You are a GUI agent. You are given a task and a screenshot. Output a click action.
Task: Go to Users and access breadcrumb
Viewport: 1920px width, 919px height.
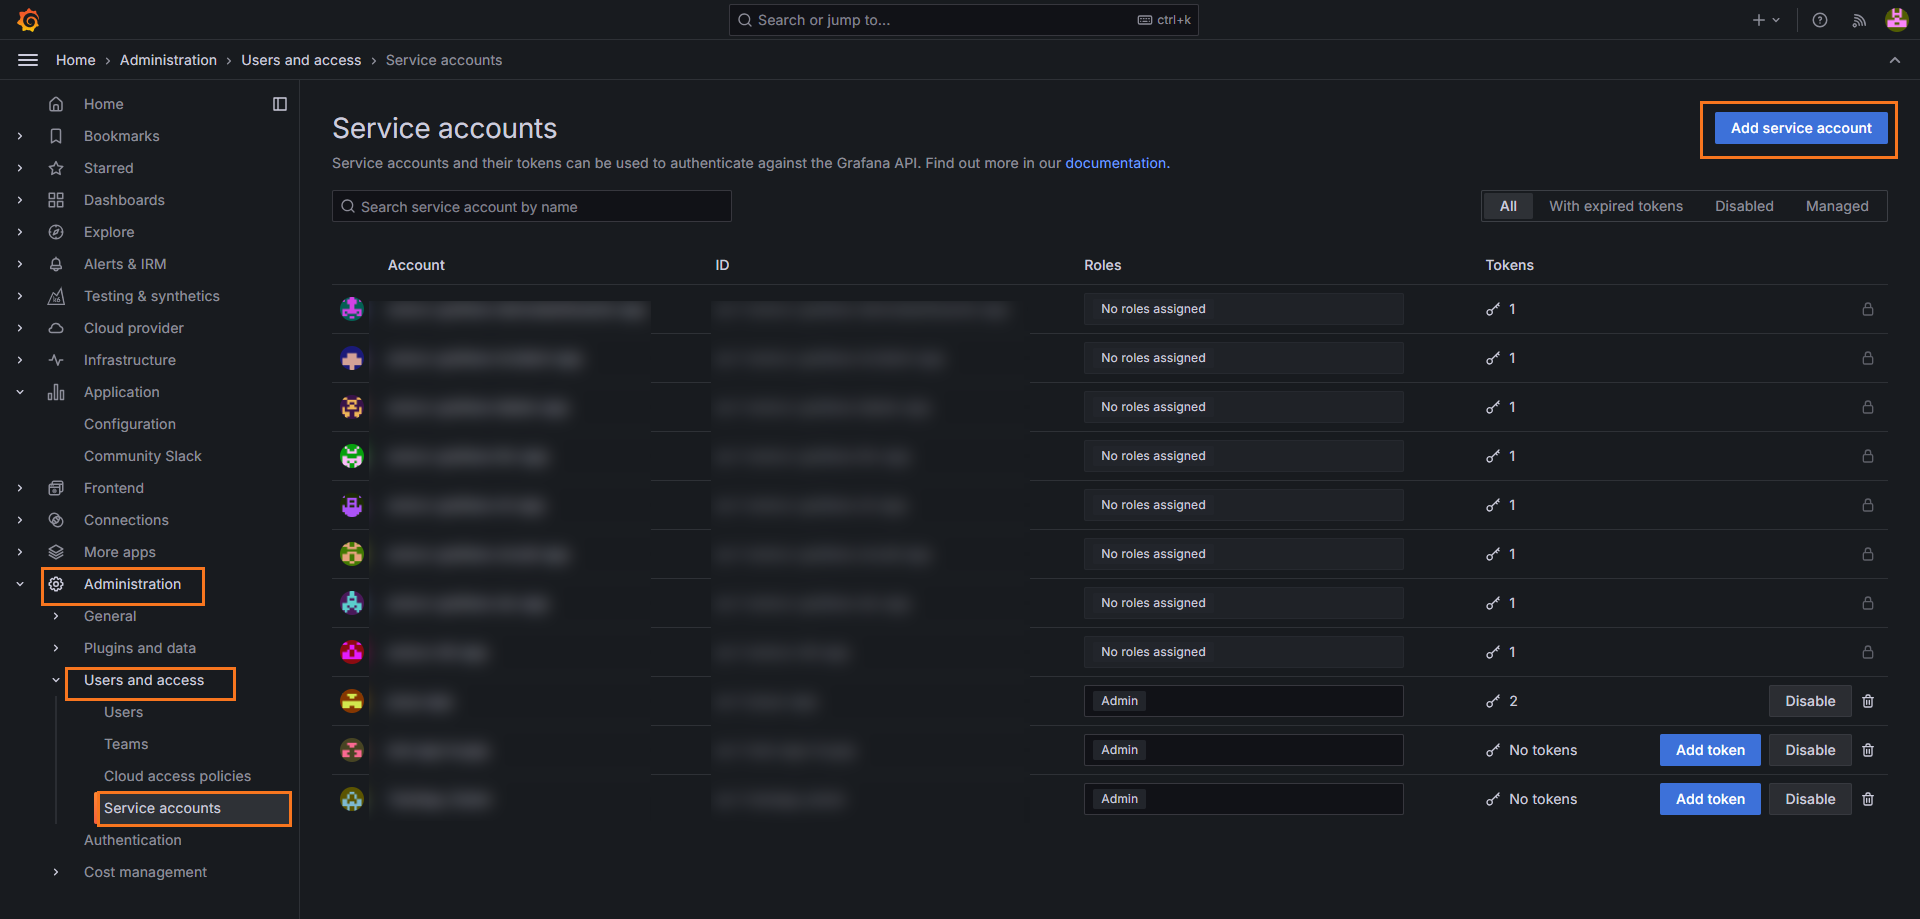pos(301,60)
